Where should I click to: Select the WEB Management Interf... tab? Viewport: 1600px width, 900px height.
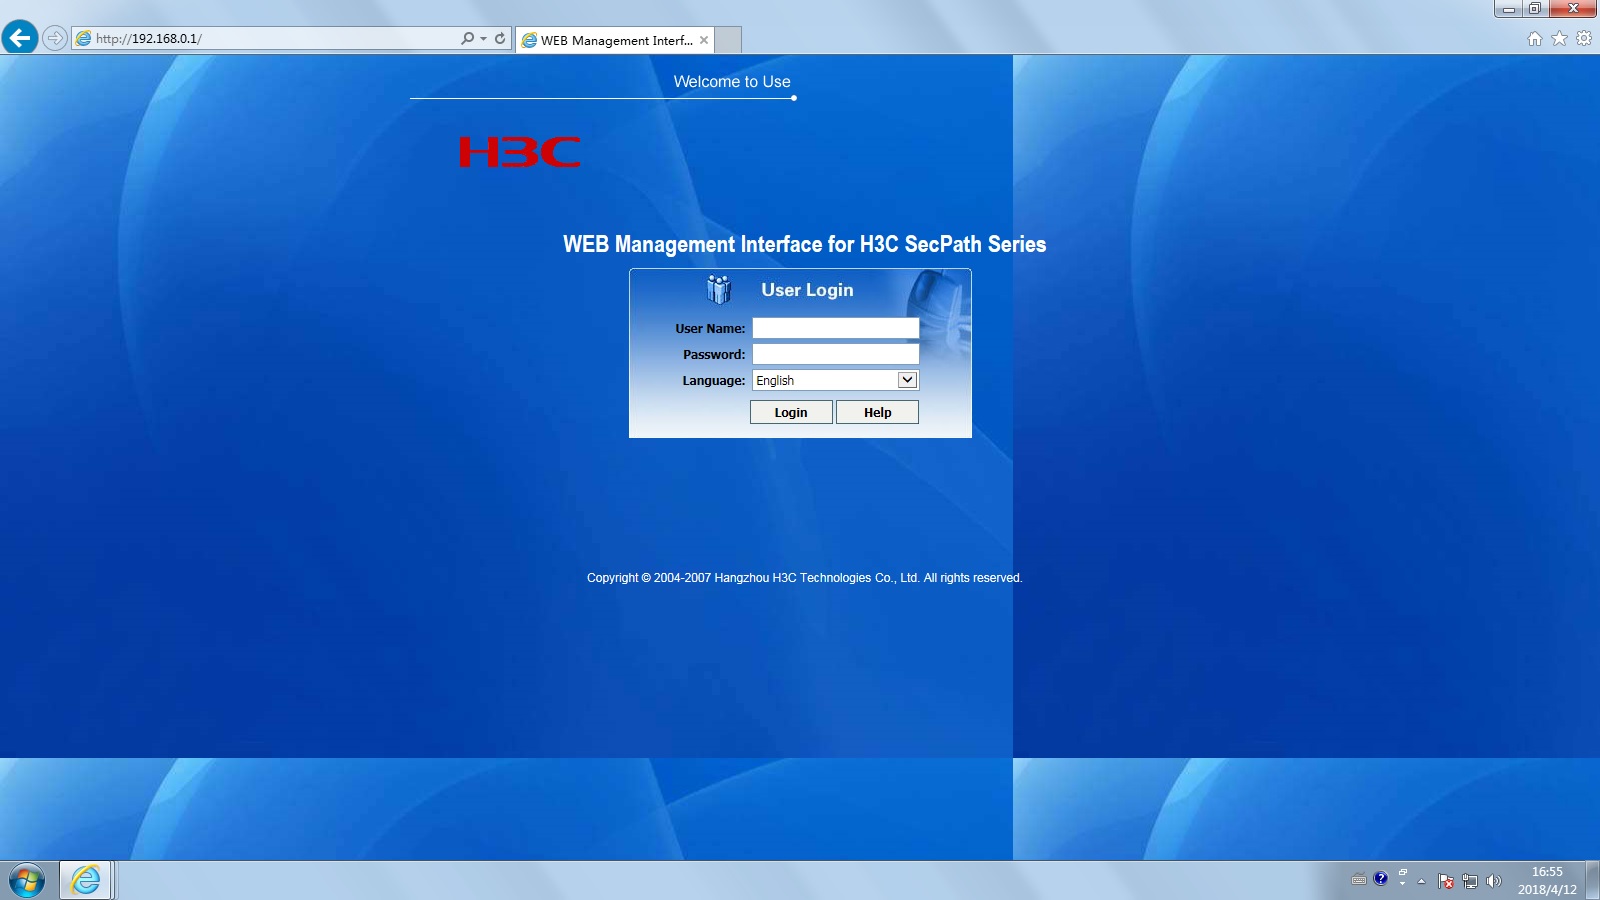(x=615, y=40)
